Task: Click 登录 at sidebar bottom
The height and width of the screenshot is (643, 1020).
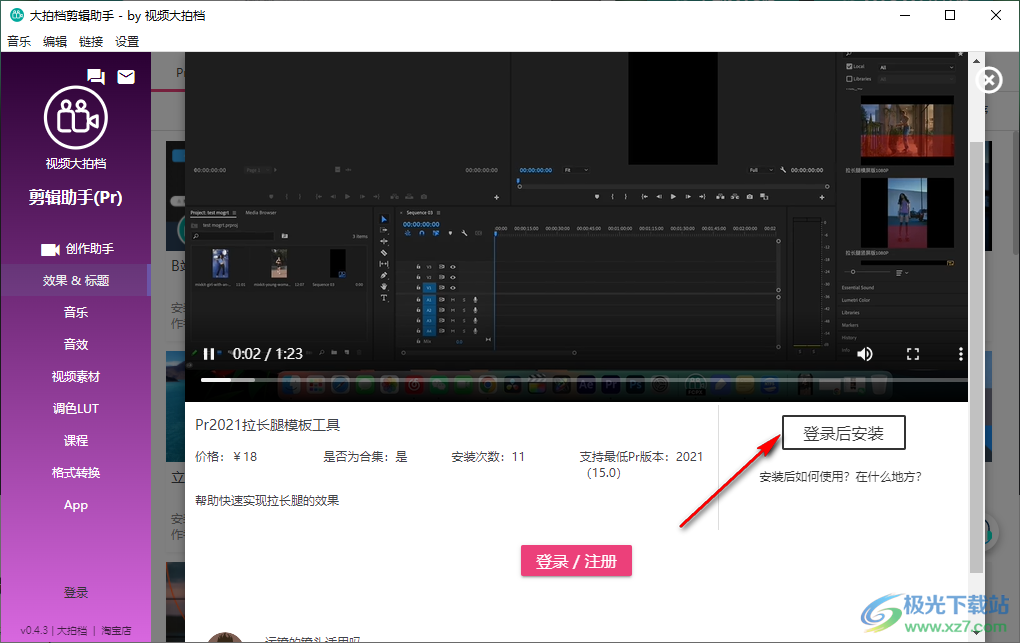Action: [x=76, y=592]
